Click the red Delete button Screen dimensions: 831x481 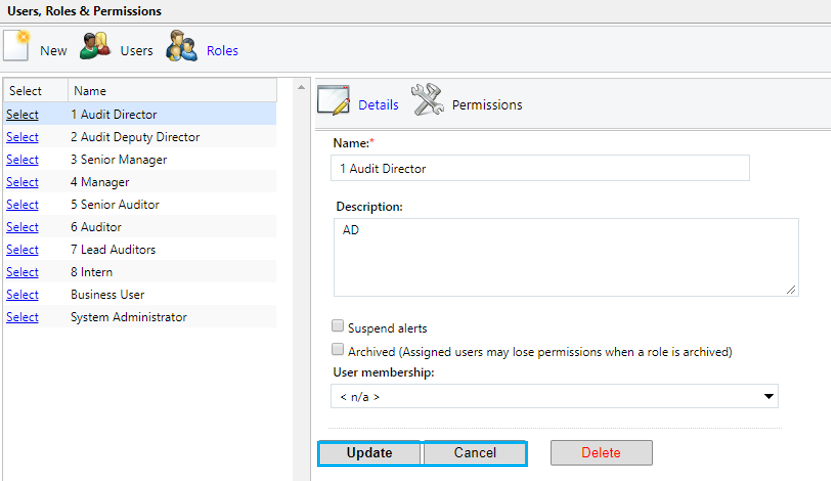coord(601,453)
